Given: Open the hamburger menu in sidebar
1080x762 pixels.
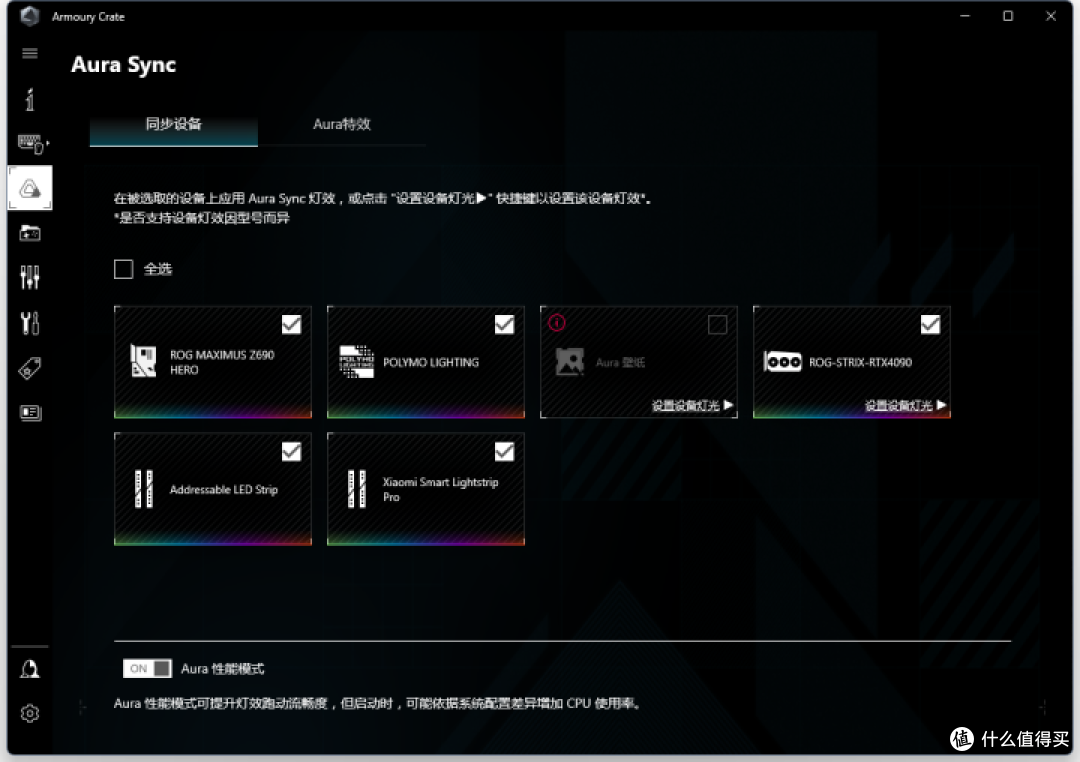Looking at the screenshot, I should (30, 54).
